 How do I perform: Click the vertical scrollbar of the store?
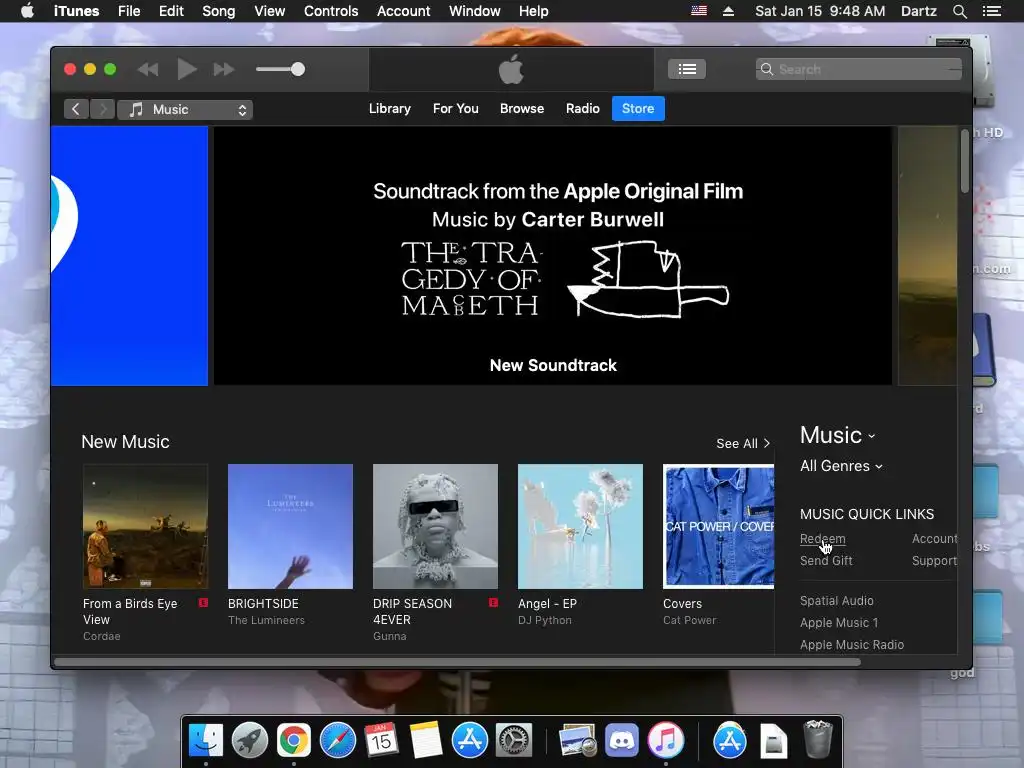(965, 161)
